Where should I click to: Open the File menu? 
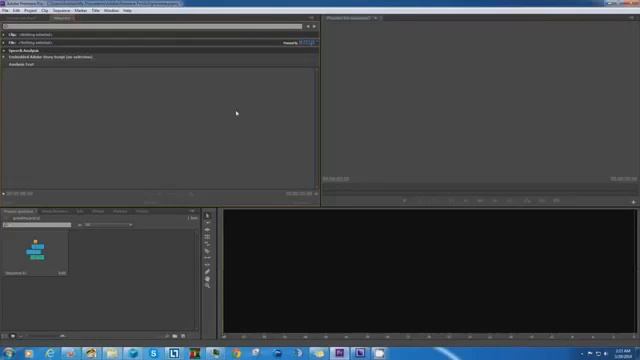coord(5,11)
